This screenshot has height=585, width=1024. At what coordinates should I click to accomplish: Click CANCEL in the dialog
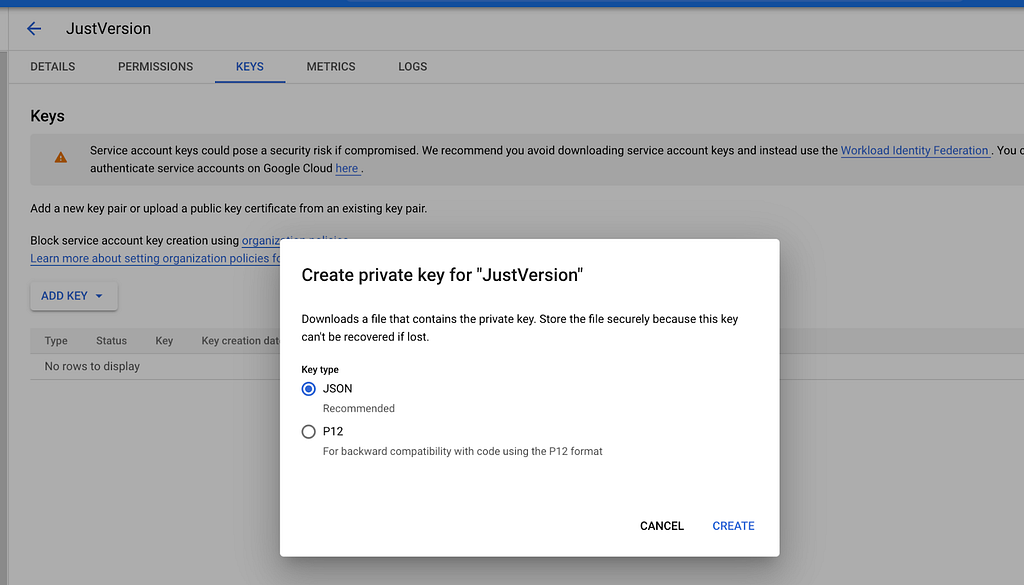coord(662,526)
